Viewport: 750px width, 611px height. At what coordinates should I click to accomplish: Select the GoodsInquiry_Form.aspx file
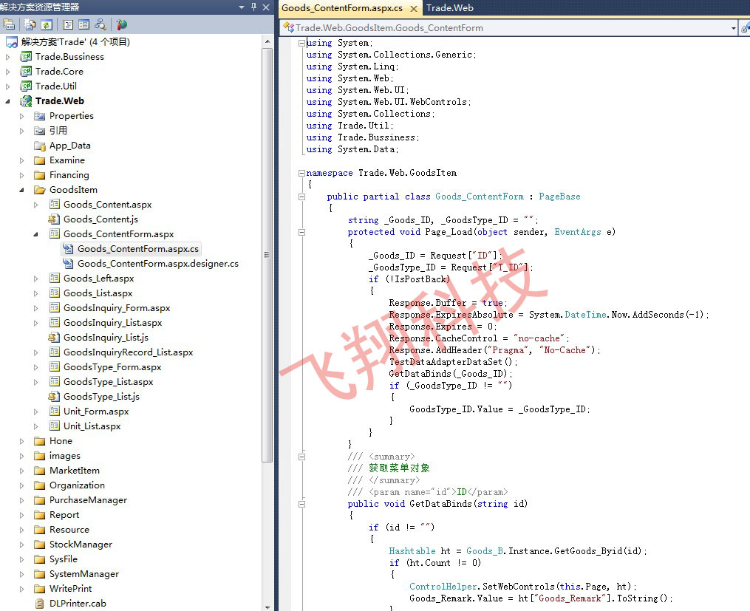point(116,308)
